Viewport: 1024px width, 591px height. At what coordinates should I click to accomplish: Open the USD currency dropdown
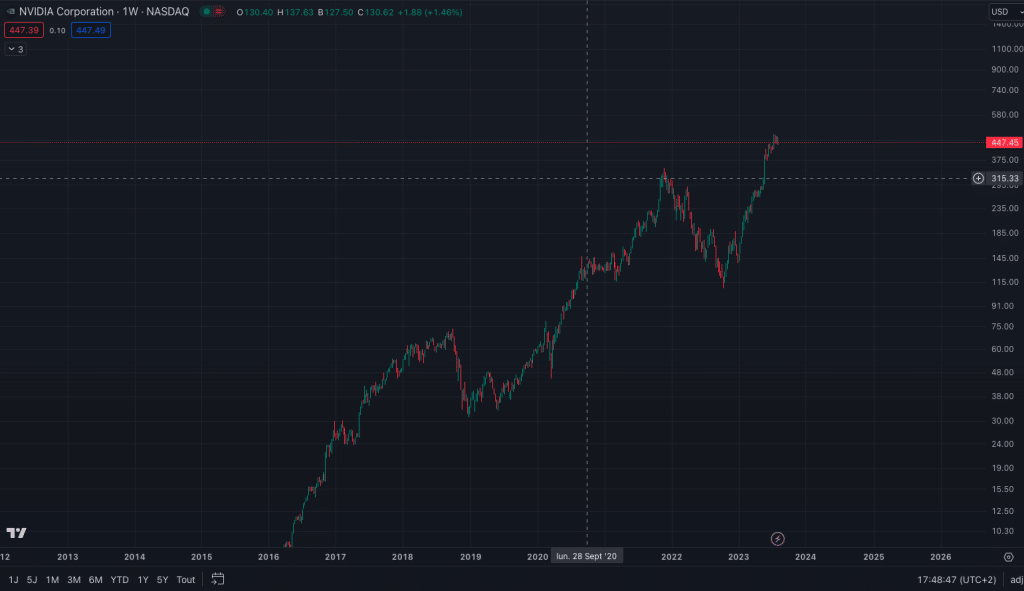(x=1006, y=12)
